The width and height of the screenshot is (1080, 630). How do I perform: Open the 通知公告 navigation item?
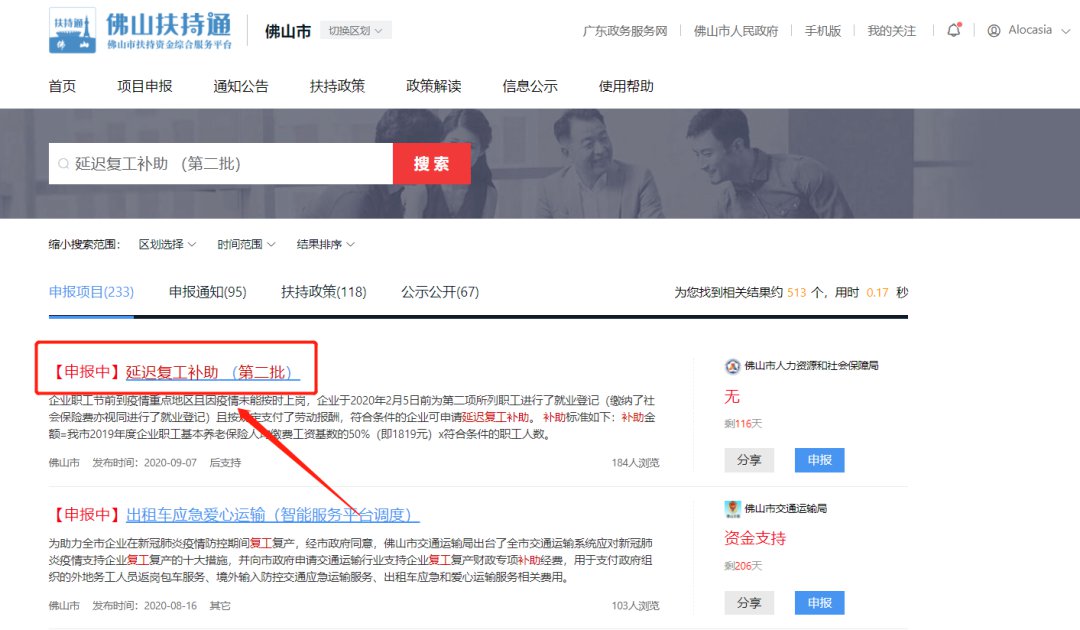(241, 86)
